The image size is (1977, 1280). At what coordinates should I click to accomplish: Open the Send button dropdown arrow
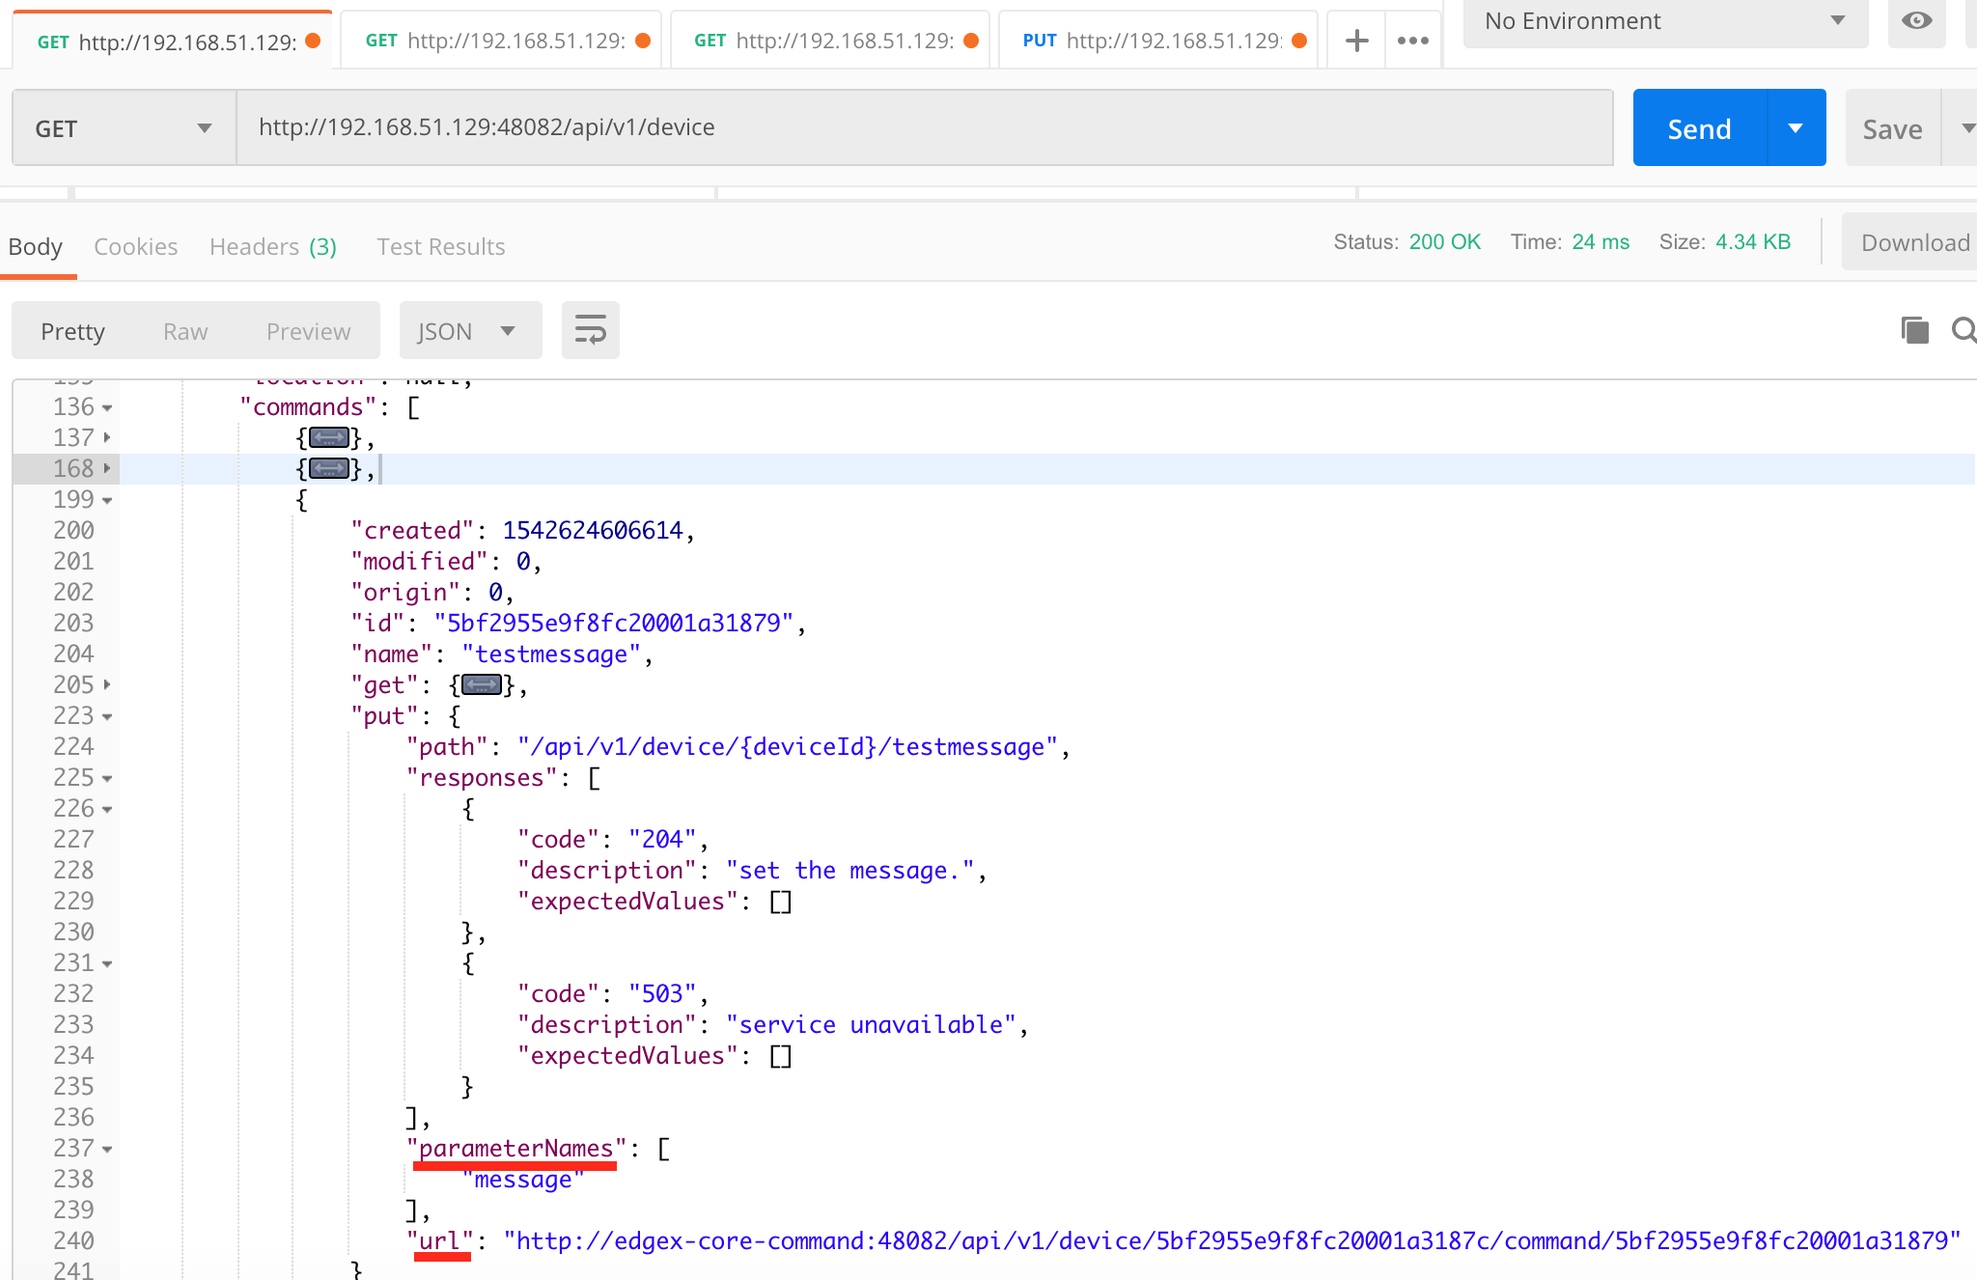(1795, 128)
